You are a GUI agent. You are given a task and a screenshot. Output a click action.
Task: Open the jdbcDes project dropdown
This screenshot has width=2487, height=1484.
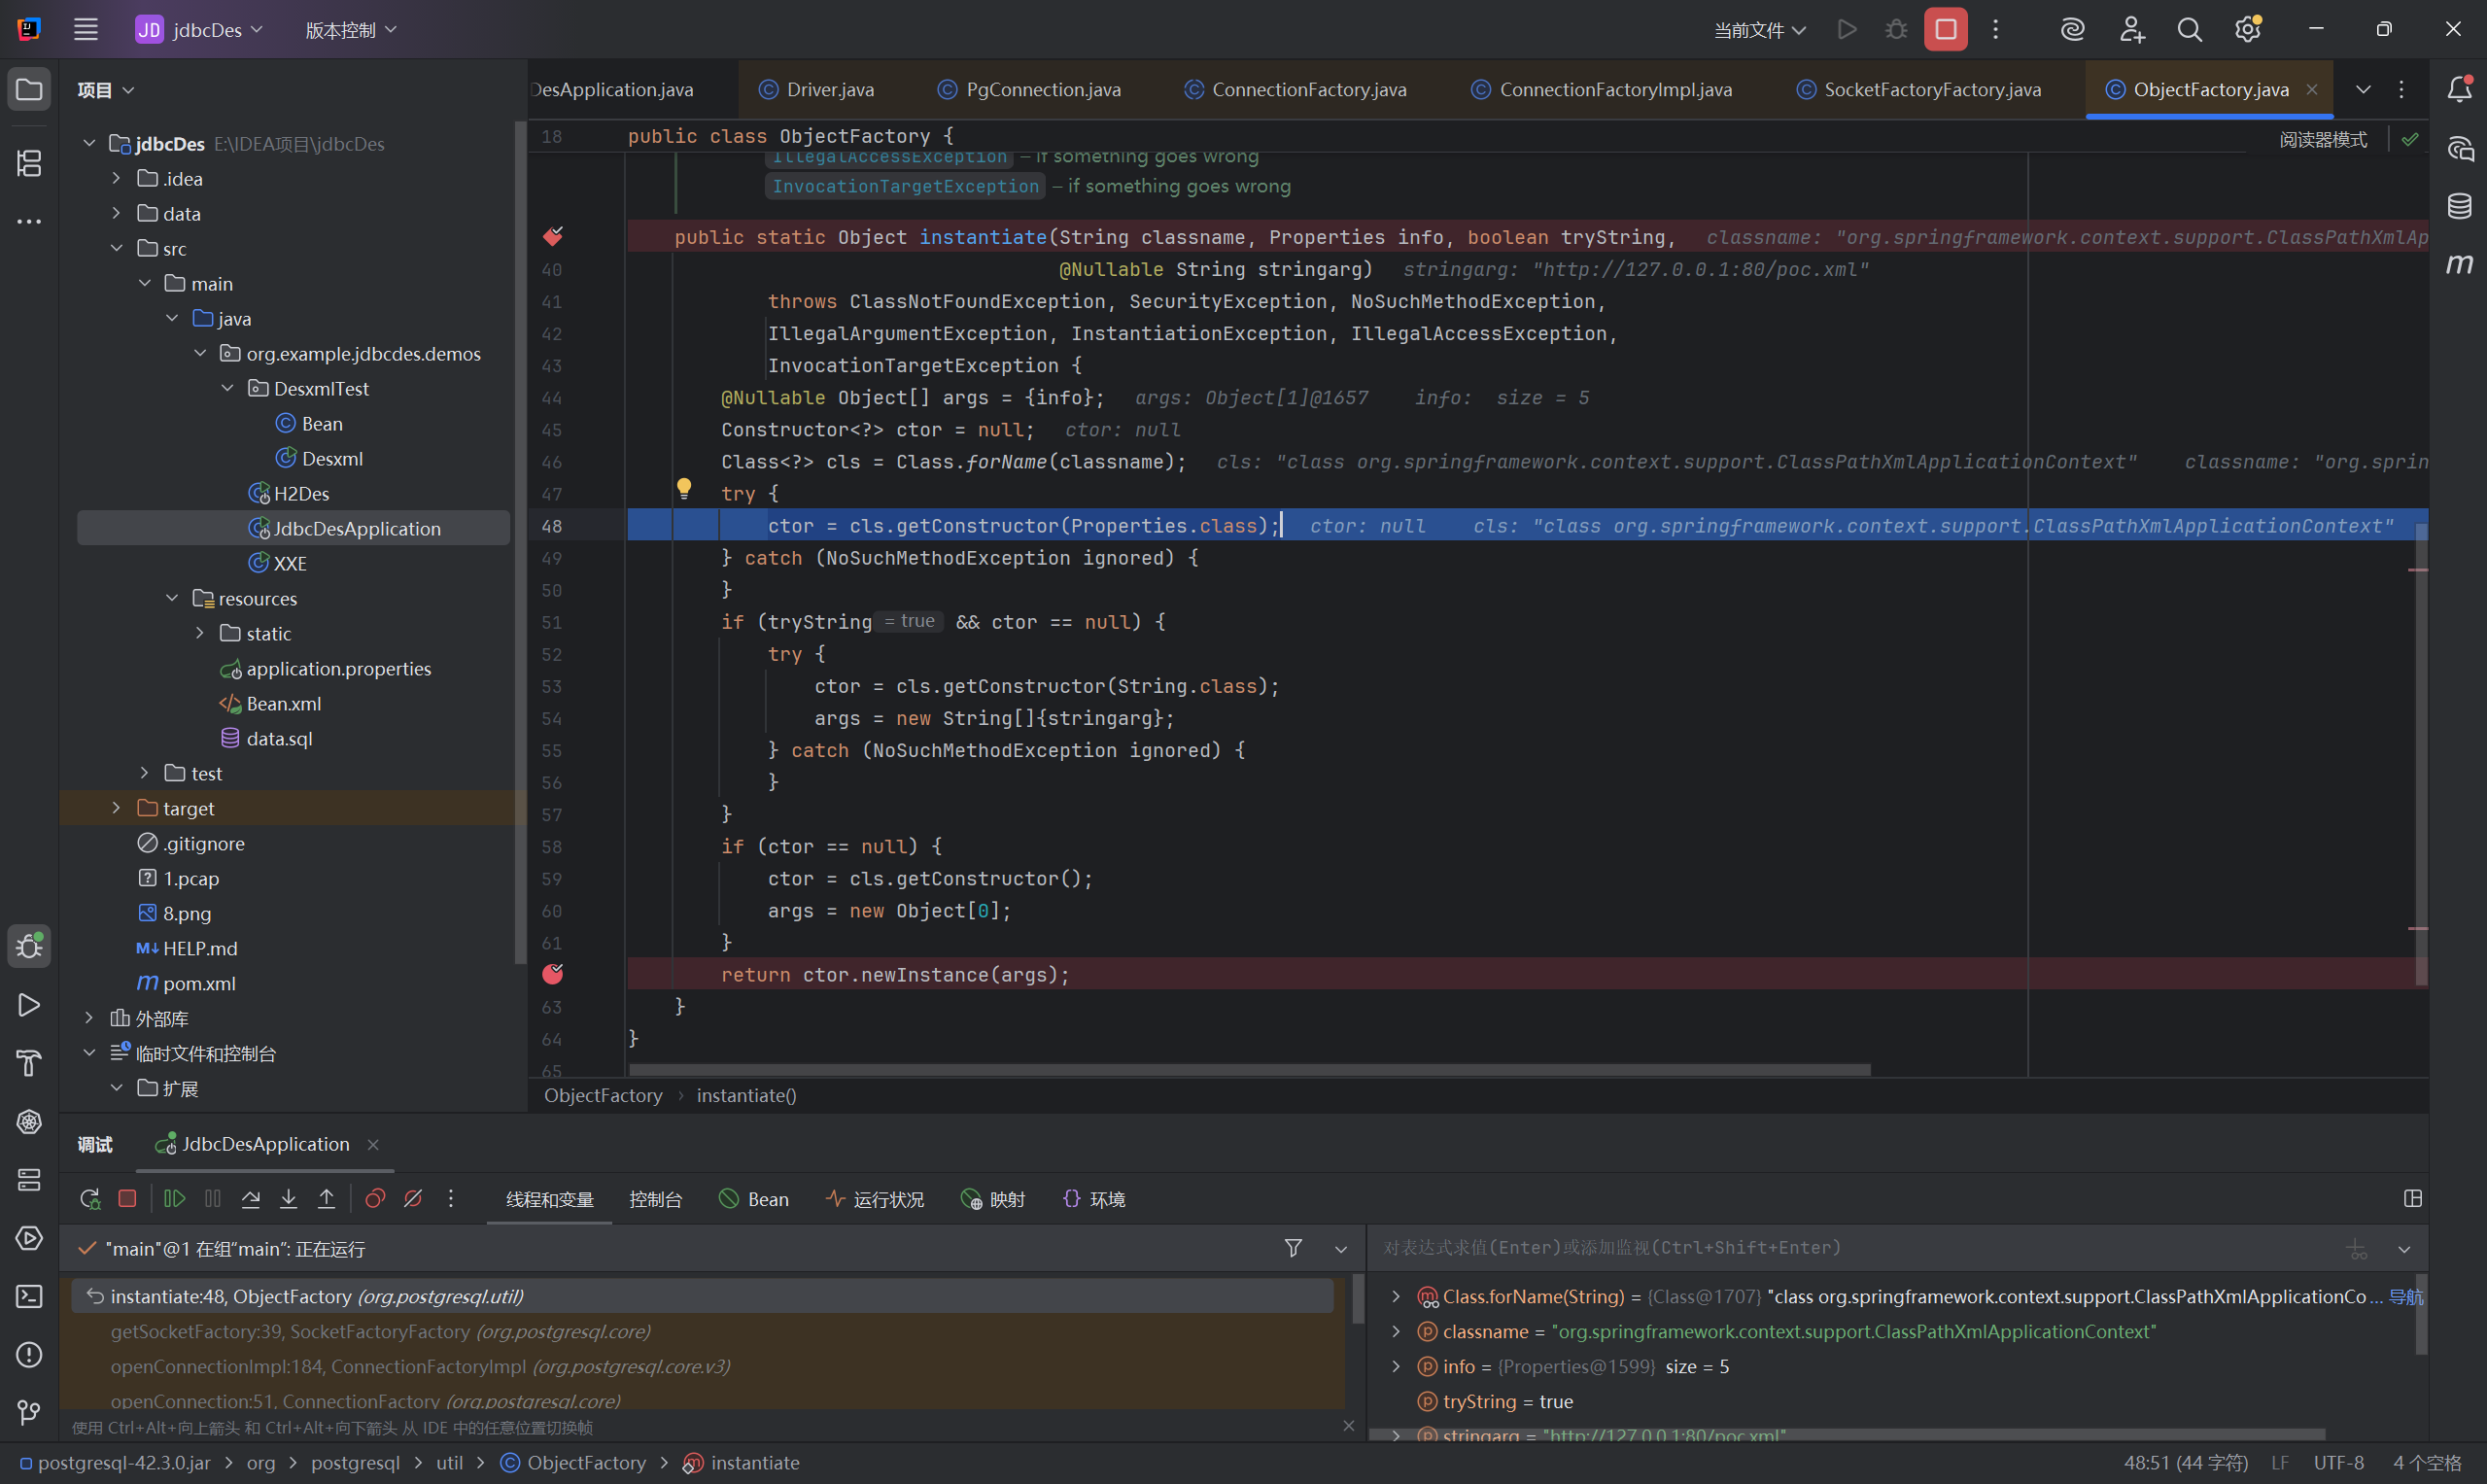coord(200,29)
